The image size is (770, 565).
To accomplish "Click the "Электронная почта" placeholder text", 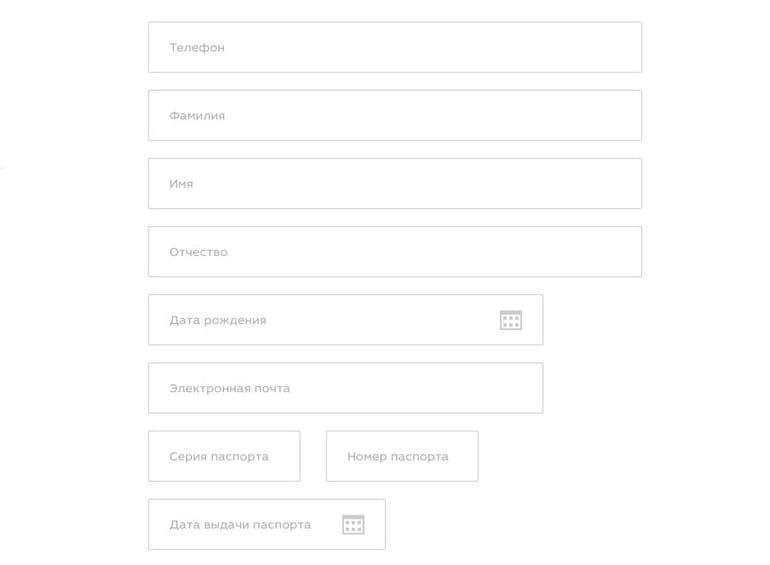I will (230, 388).
